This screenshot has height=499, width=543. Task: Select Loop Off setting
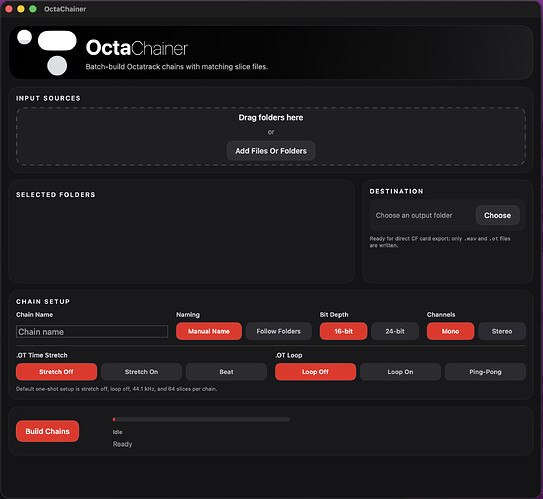tap(315, 372)
